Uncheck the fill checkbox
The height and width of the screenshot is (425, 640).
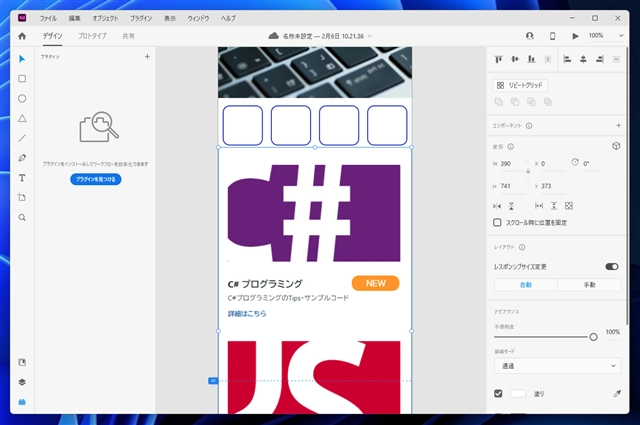pyautogui.click(x=498, y=394)
